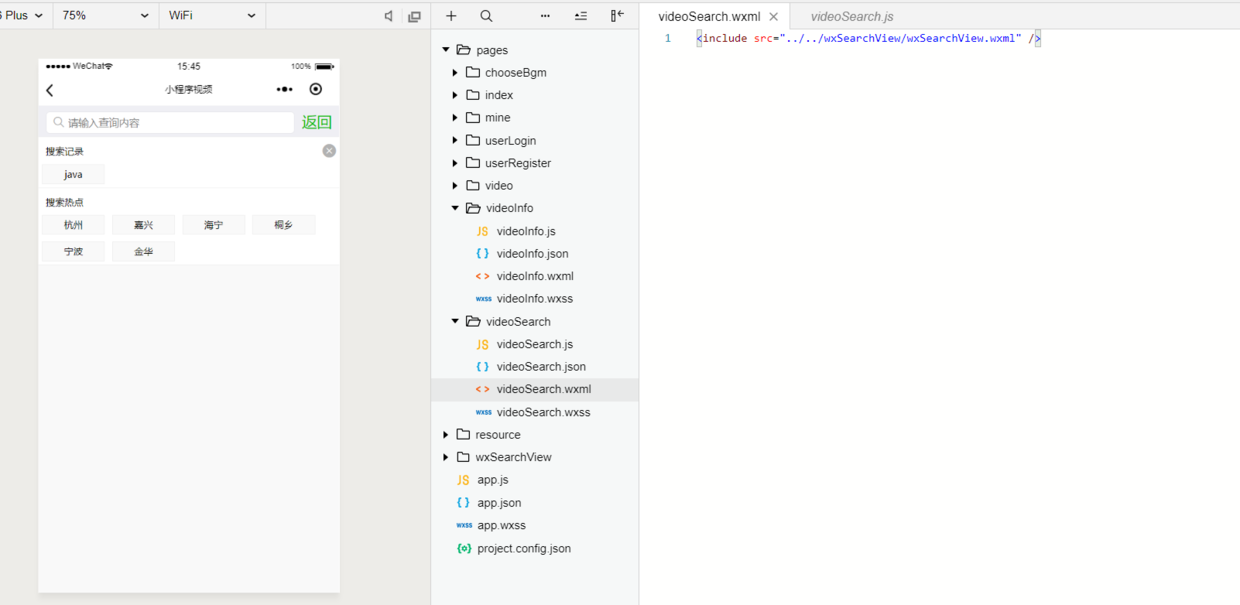Click the sort/filter lines icon in file panel
Image resolution: width=1240 pixels, height=605 pixels.
point(581,16)
